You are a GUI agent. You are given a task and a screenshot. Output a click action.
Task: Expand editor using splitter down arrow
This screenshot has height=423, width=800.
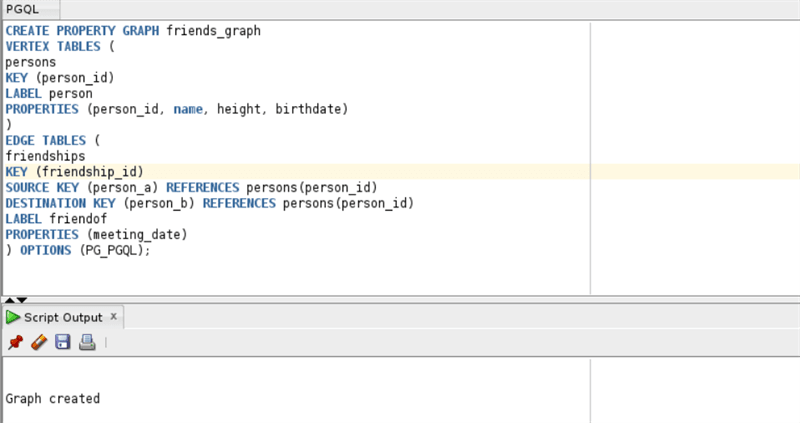click(x=21, y=300)
